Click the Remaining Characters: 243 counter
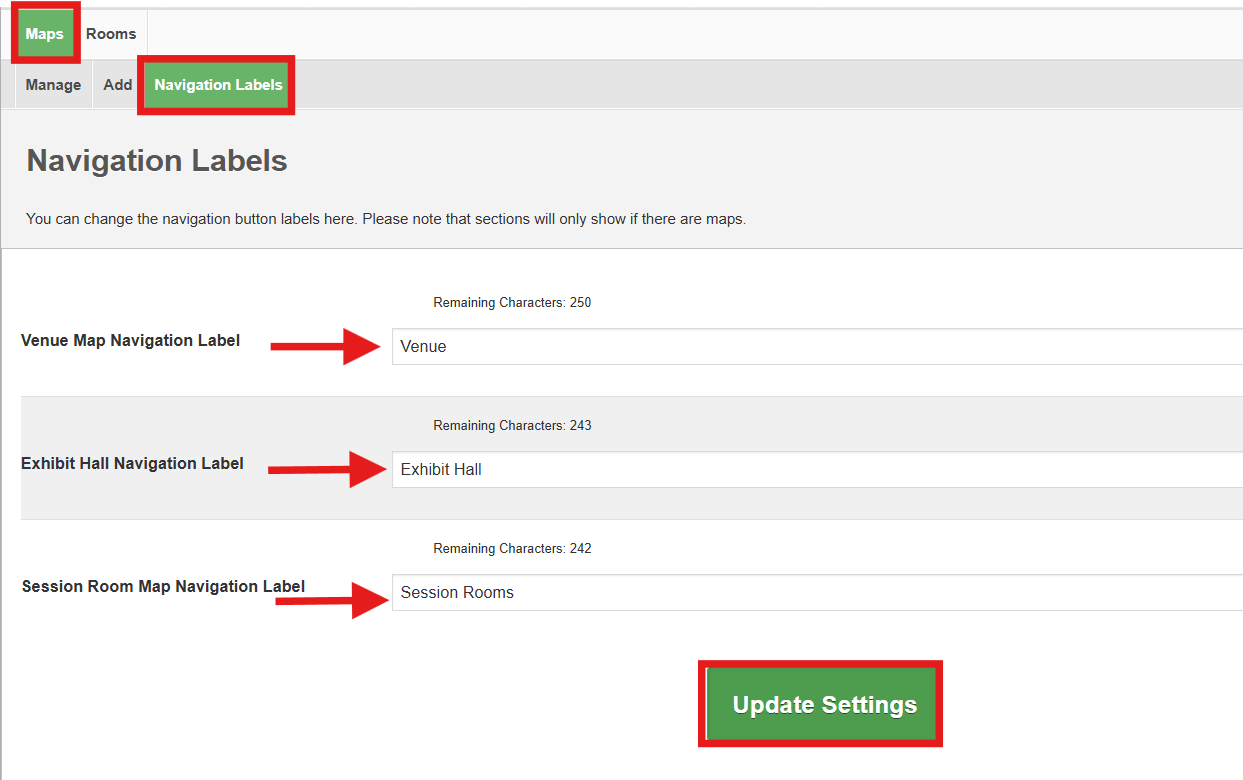Viewport: 1243px width, 780px height. tap(512, 426)
